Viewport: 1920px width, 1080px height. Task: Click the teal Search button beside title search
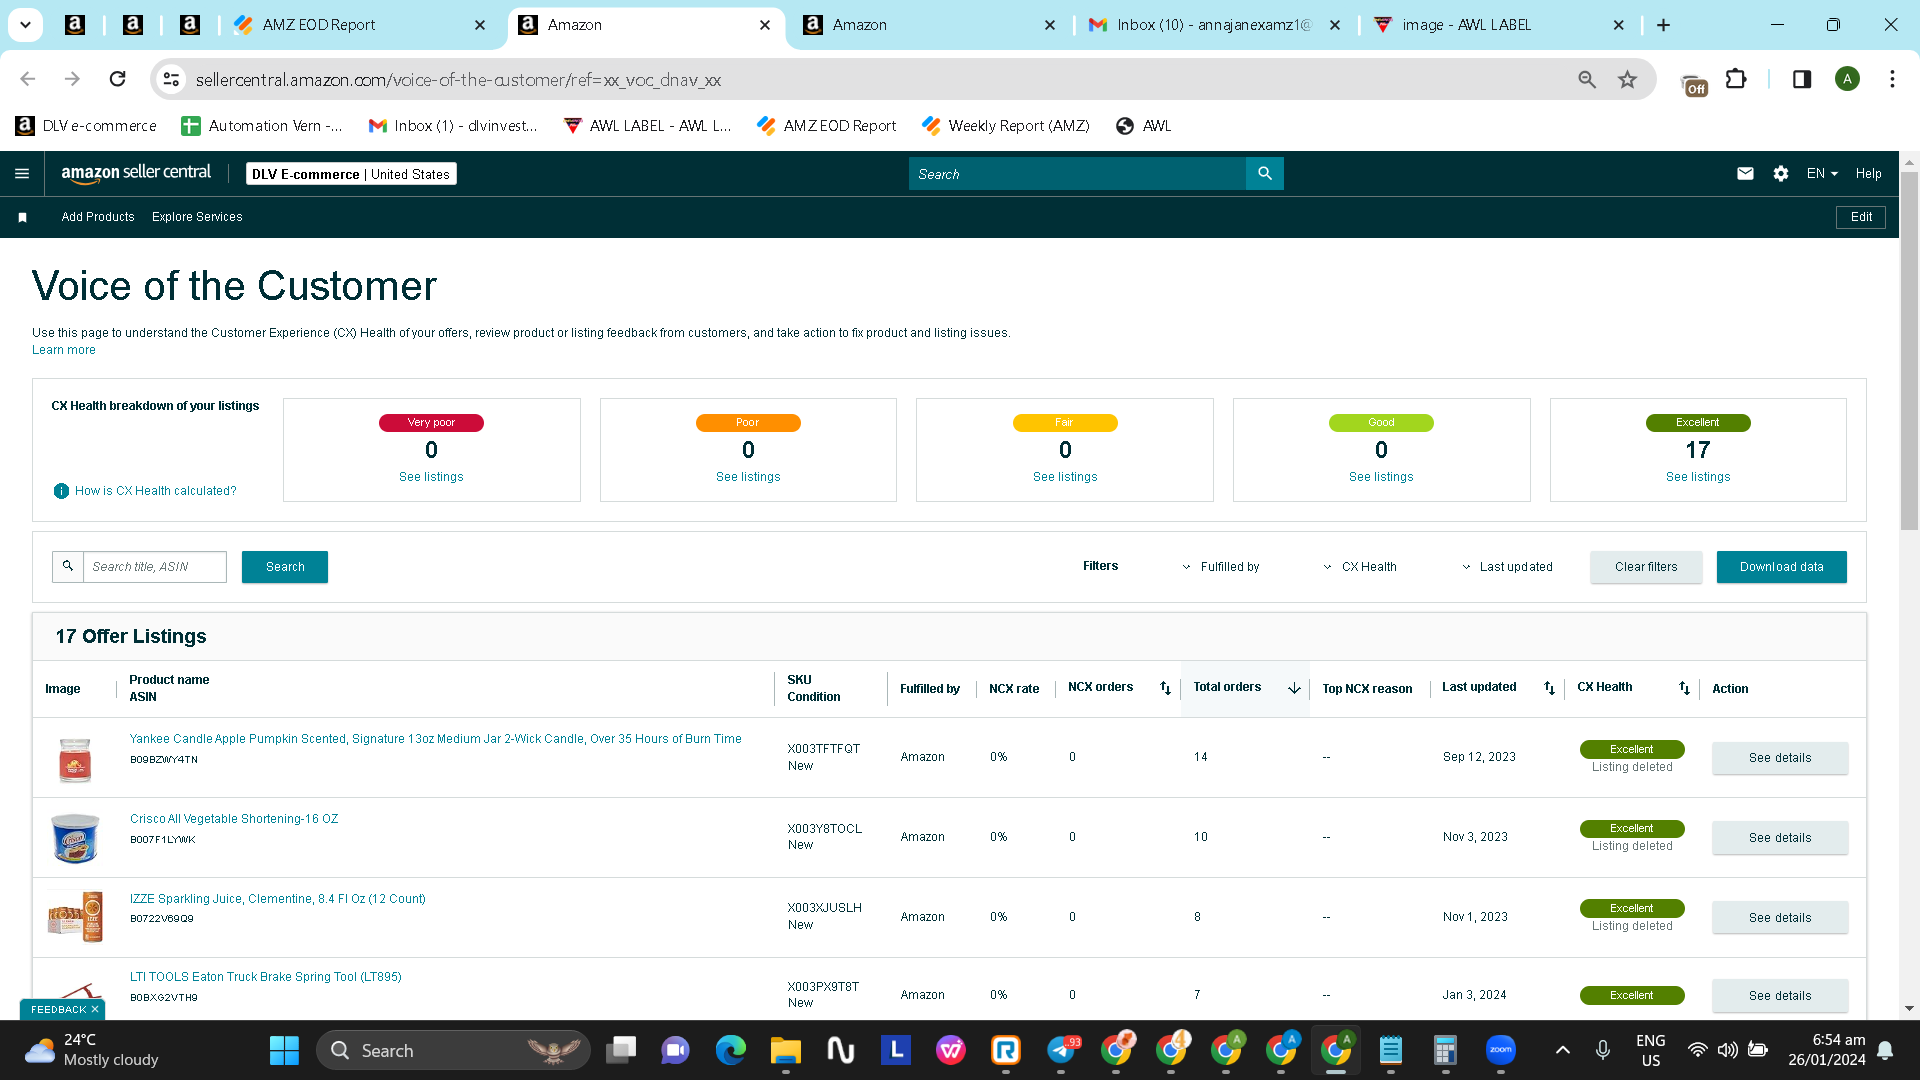[x=285, y=567]
